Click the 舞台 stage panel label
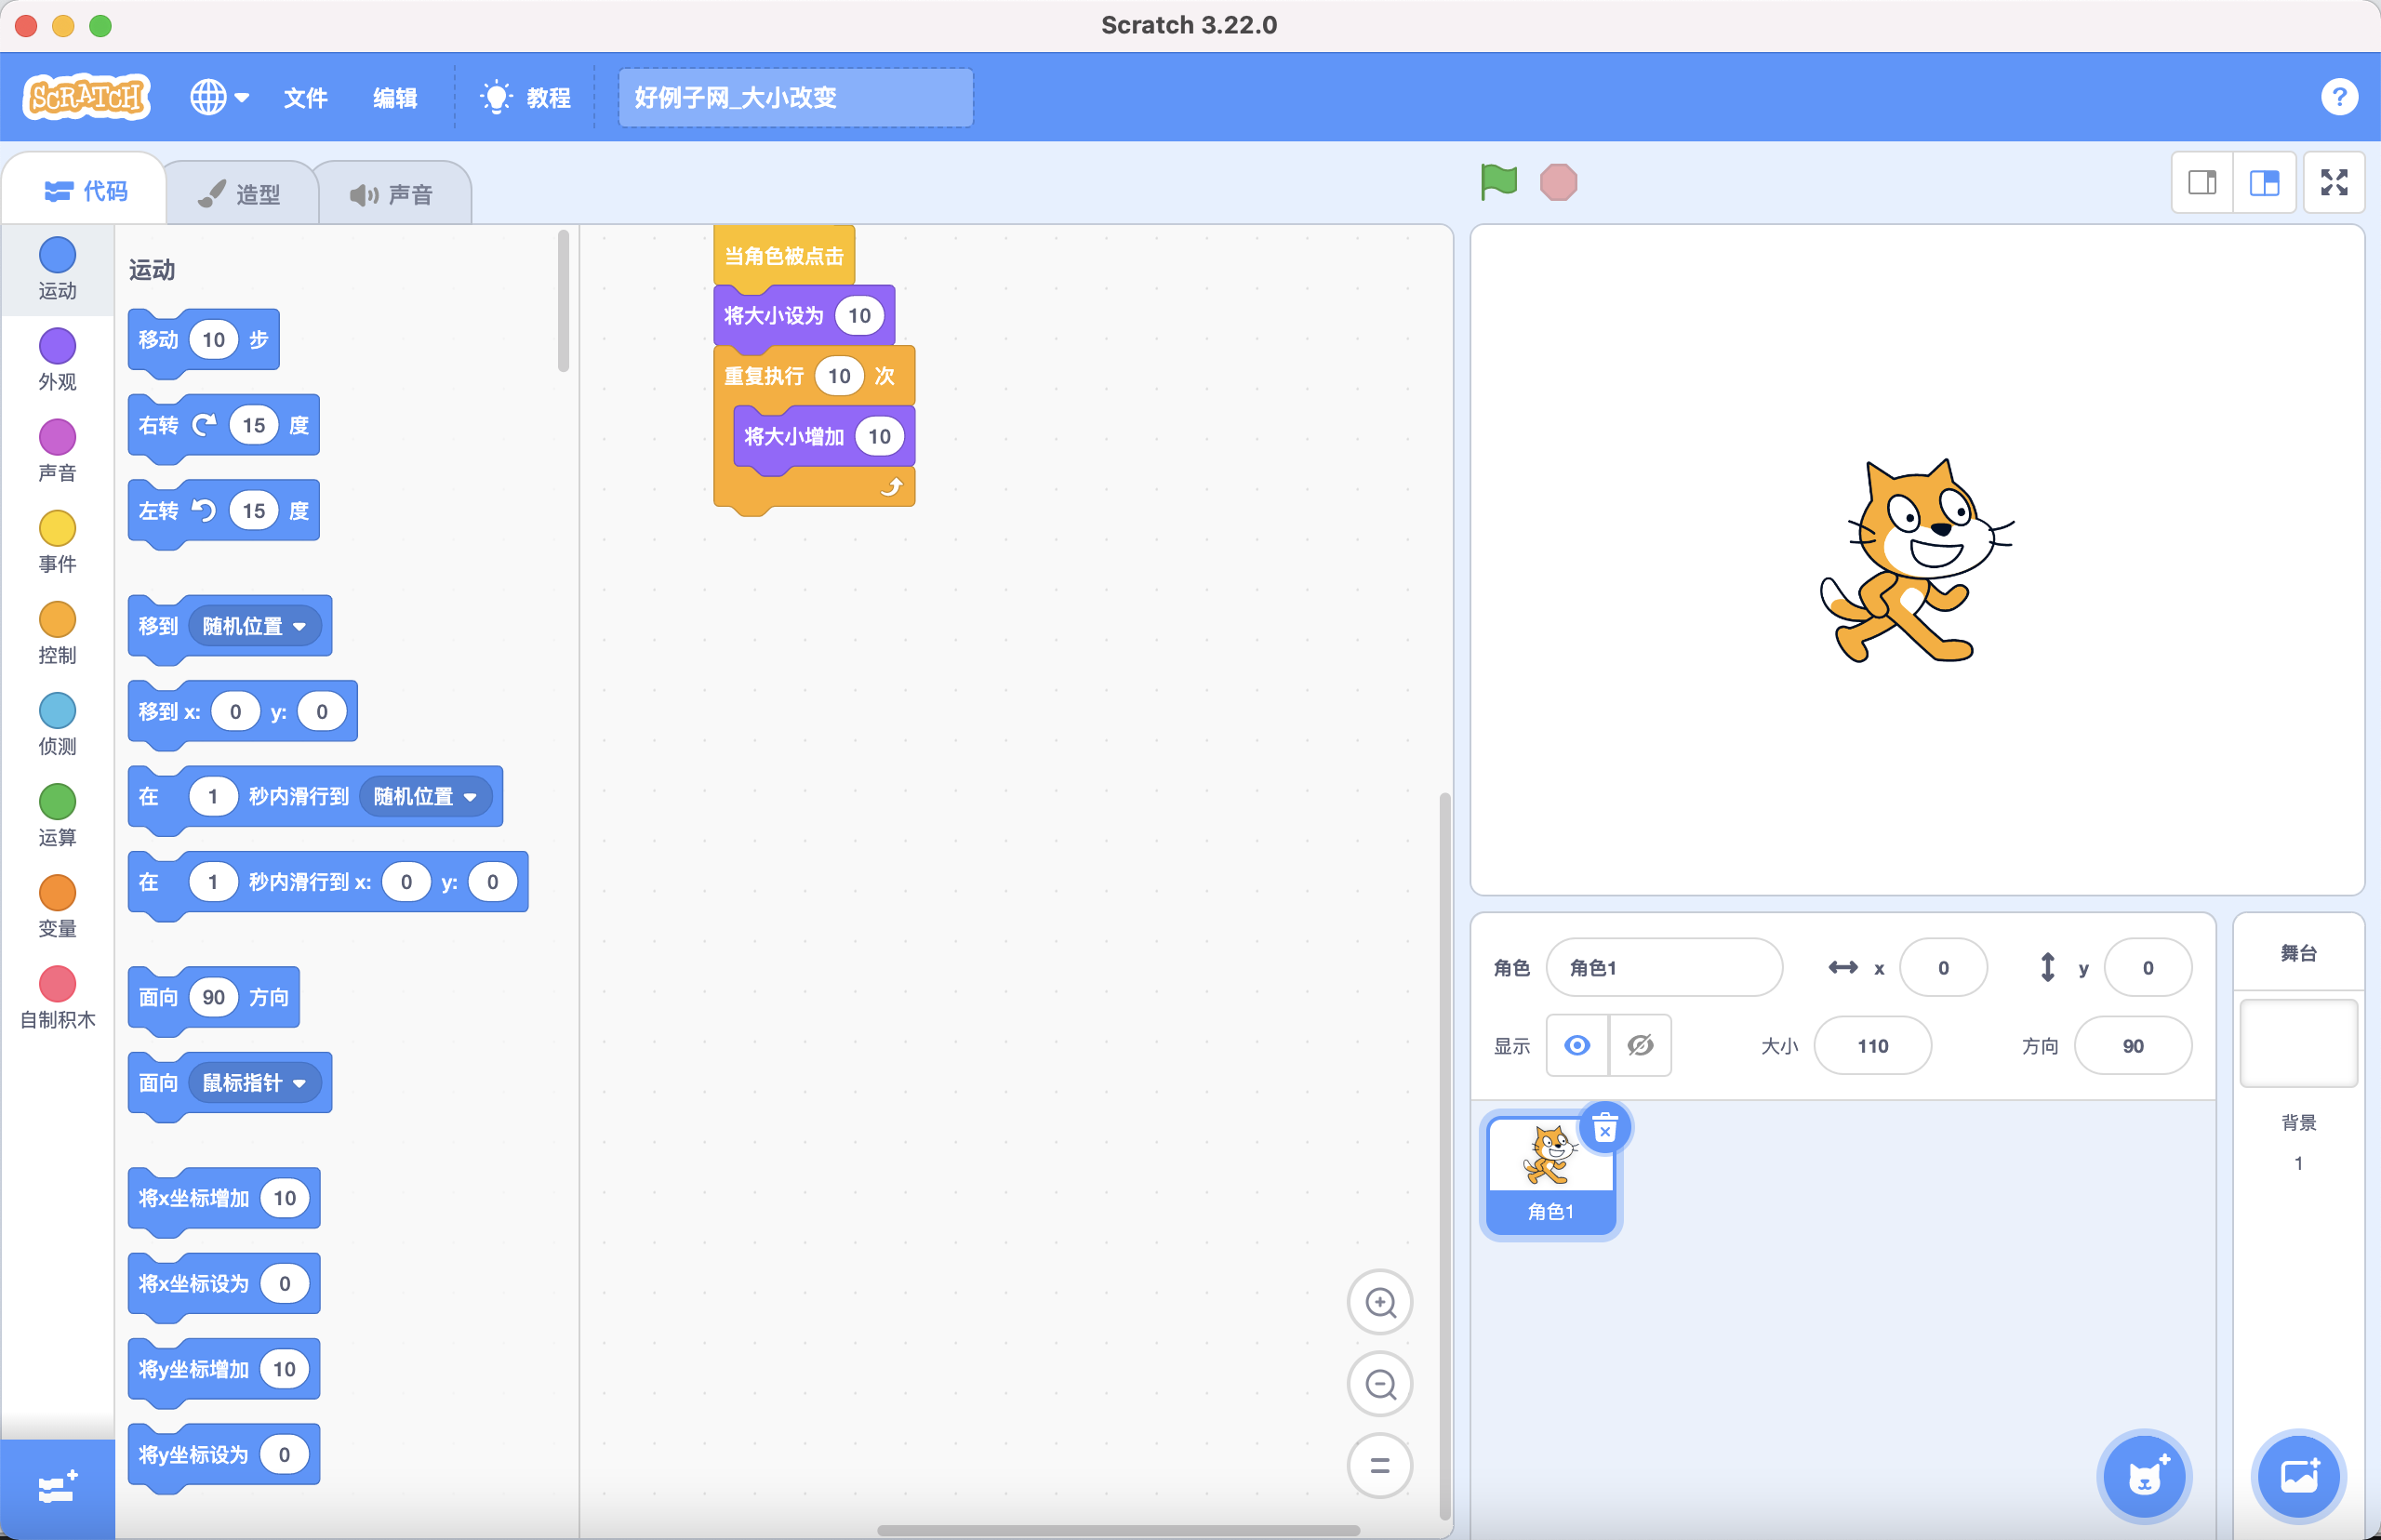This screenshot has width=2381, height=1540. click(2298, 953)
